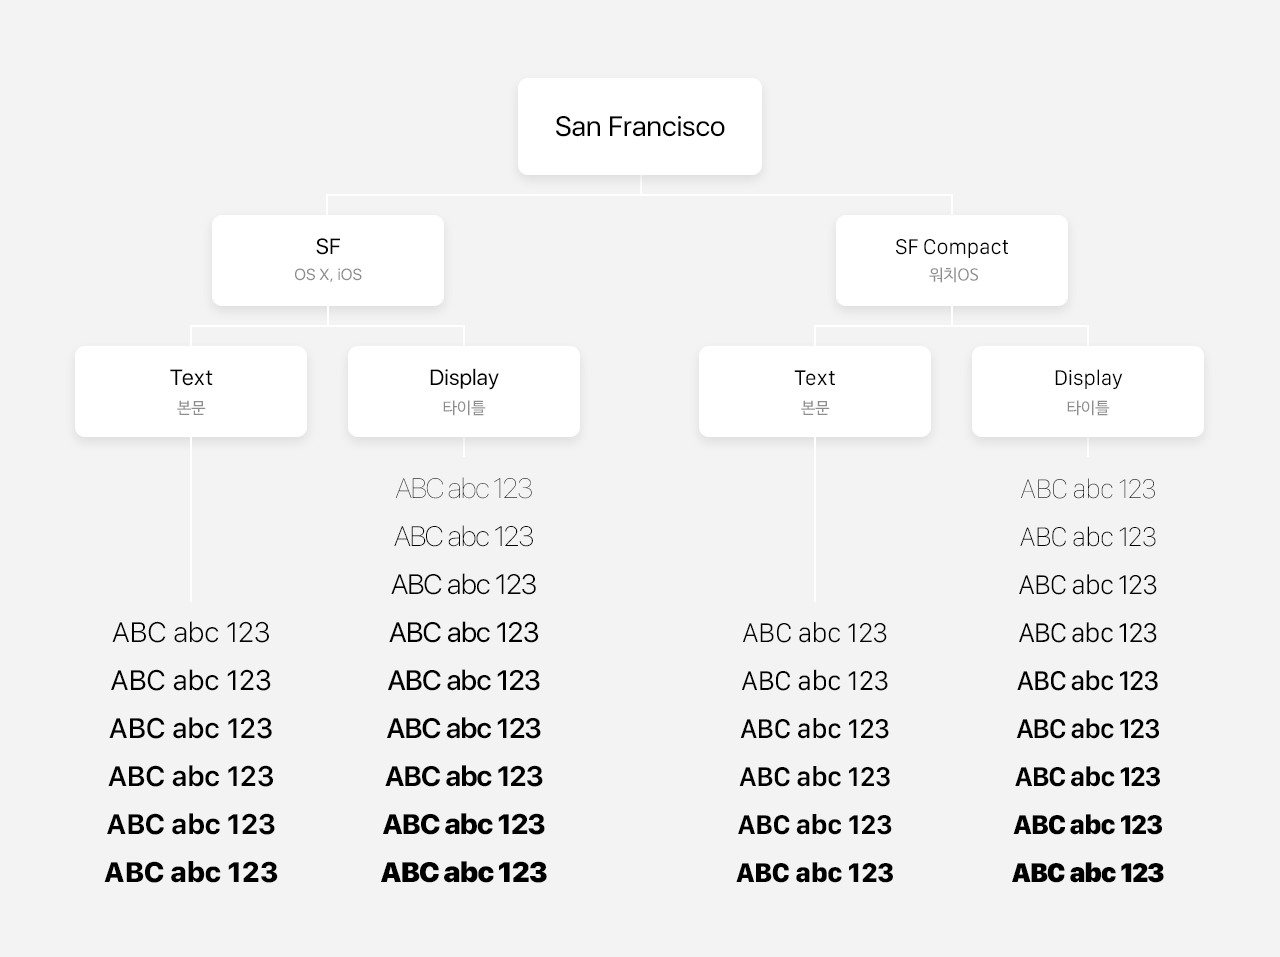
Task: Select the thinnest SF Display sample text
Action: (464, 489)
